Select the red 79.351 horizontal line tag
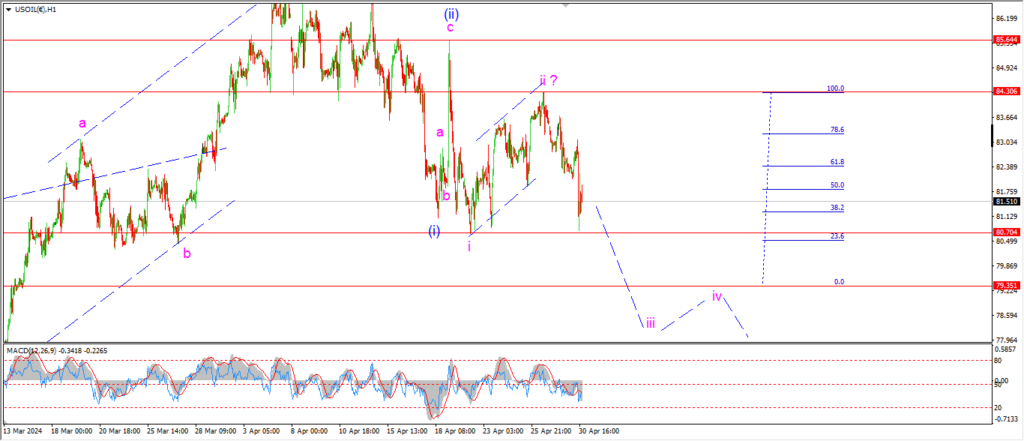 pyautogui.click(x=1006, y=286)
